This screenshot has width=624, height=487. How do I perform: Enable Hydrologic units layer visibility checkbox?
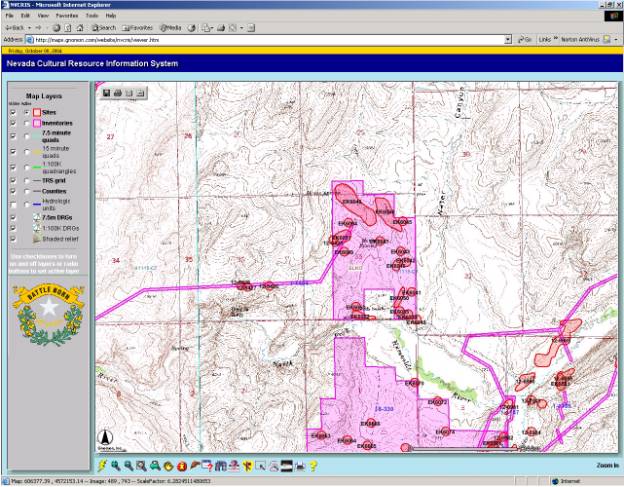pyautogui.click(x=13, y=203)
